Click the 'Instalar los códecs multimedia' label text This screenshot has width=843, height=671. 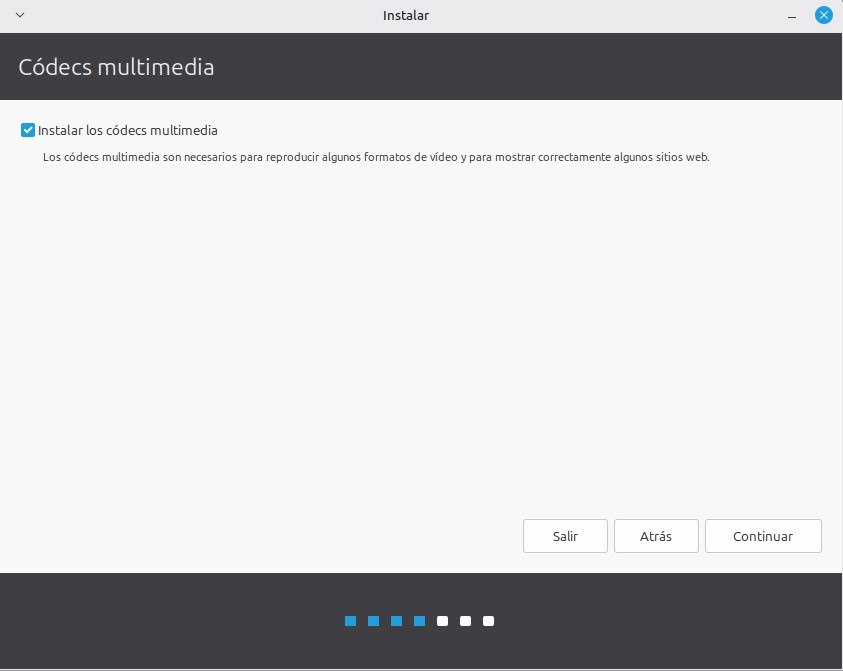point(127,130)
